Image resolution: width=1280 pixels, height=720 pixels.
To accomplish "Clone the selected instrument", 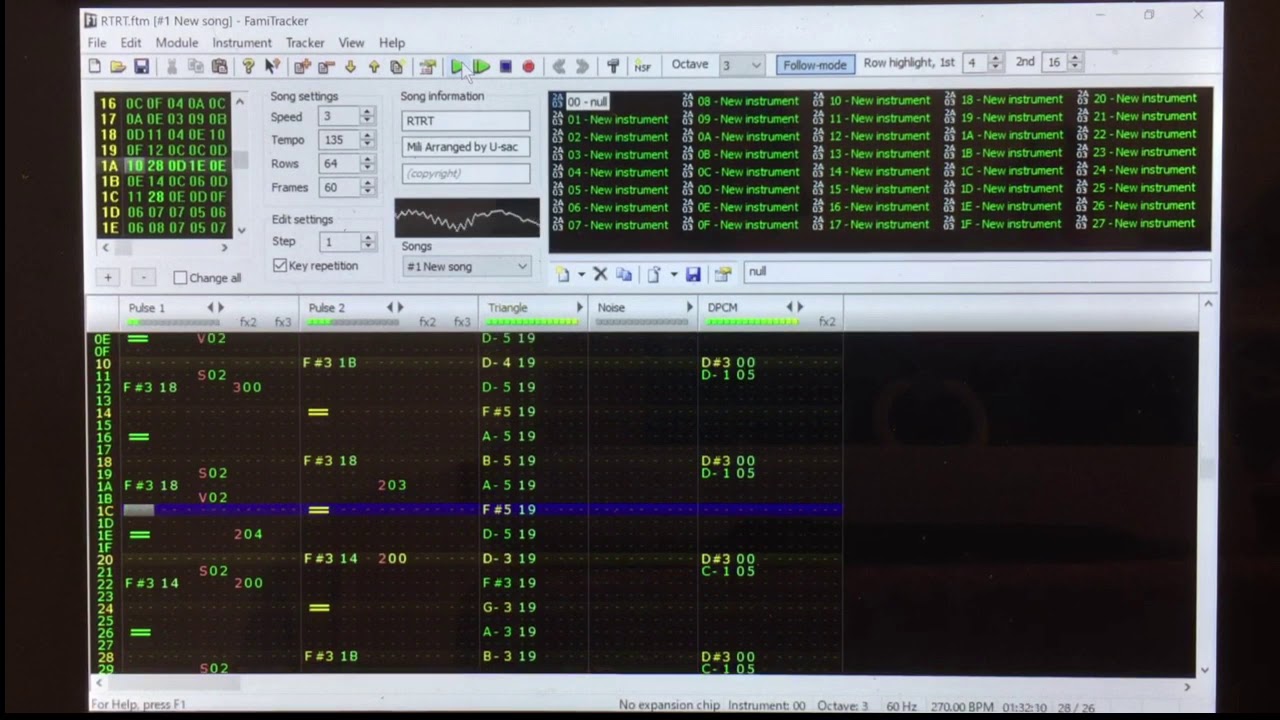I will (x=624, y=273).
